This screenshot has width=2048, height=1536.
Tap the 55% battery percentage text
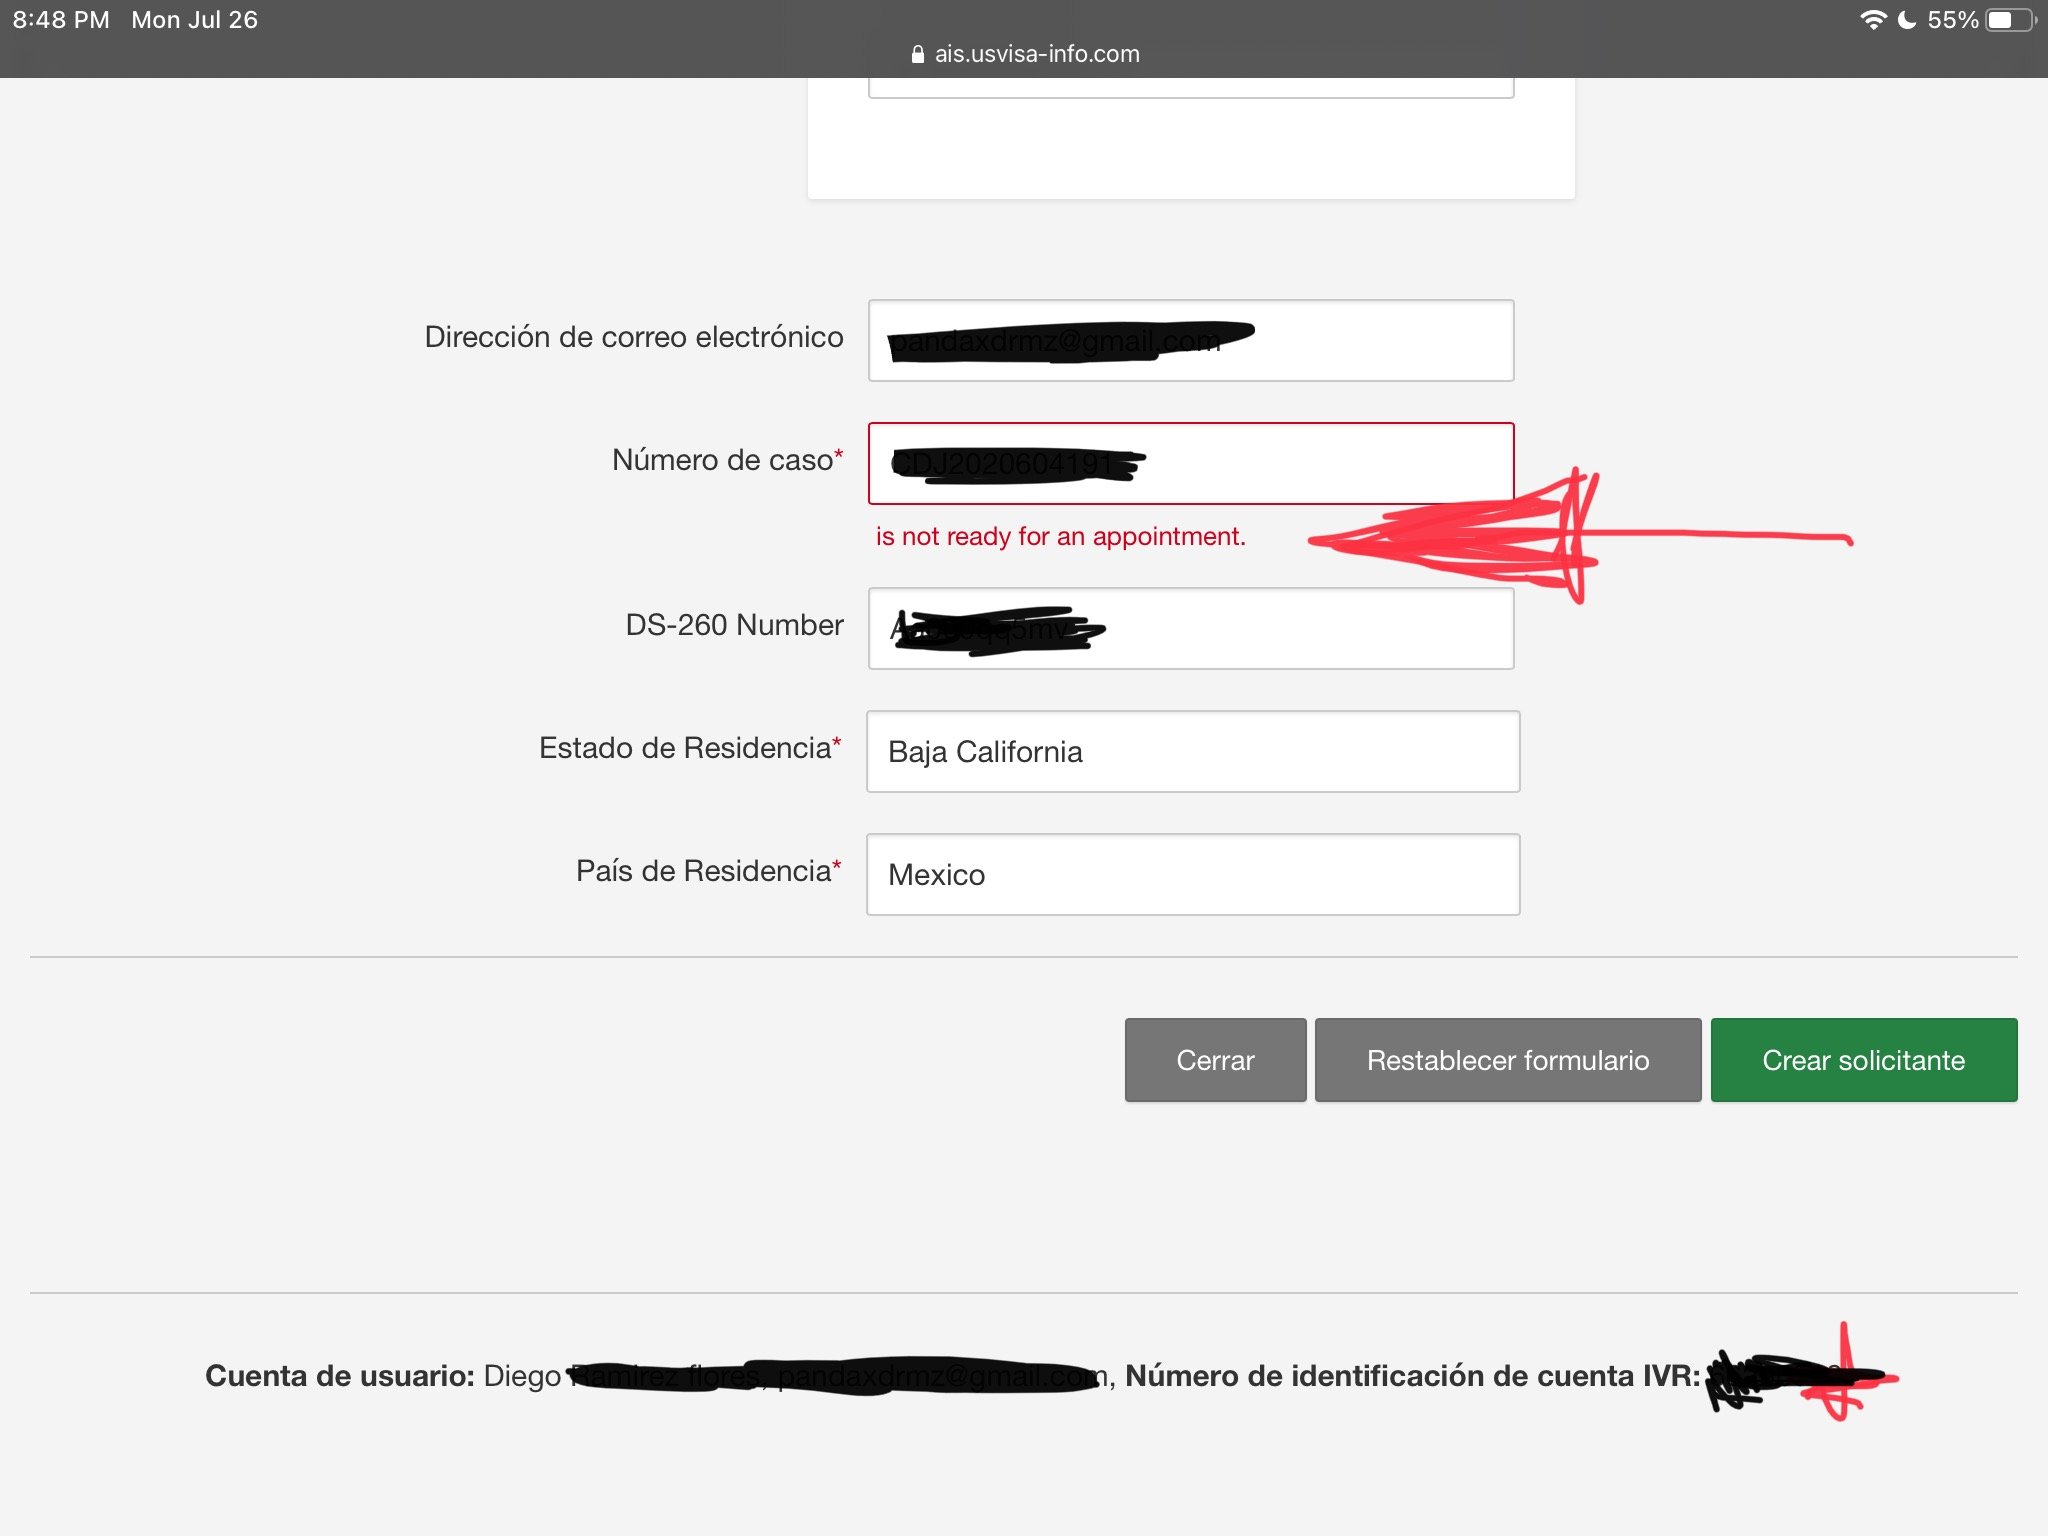tap(1952, 20)
